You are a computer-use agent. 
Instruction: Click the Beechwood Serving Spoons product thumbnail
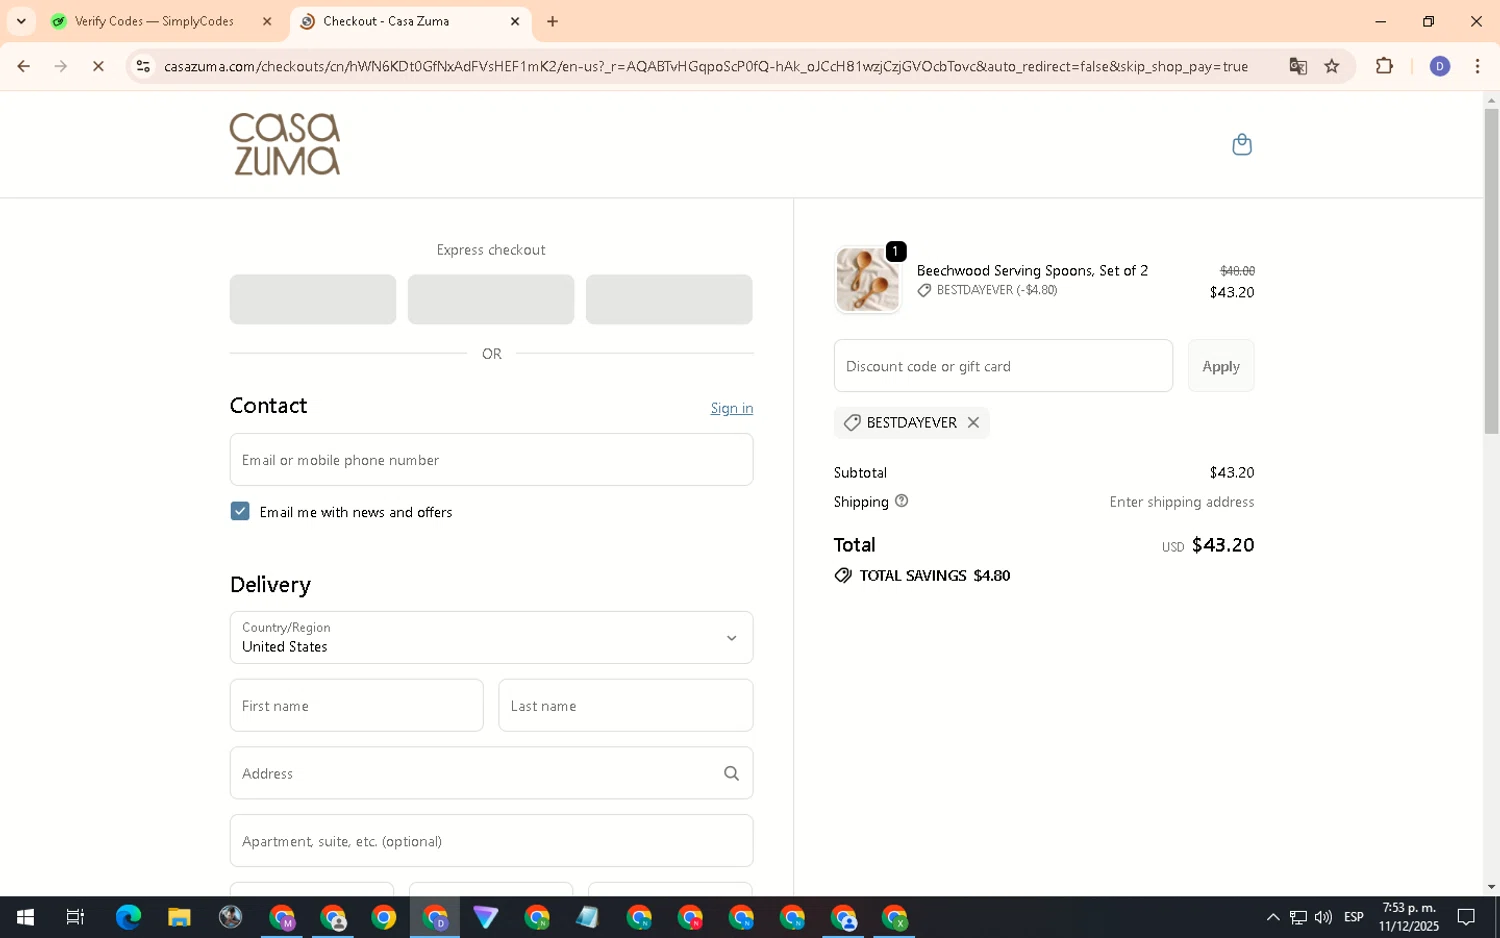click(867, 281)
